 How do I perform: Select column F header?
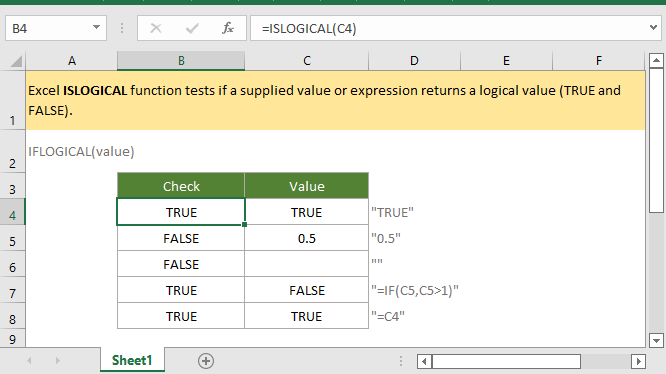click(x=598, y=61)
